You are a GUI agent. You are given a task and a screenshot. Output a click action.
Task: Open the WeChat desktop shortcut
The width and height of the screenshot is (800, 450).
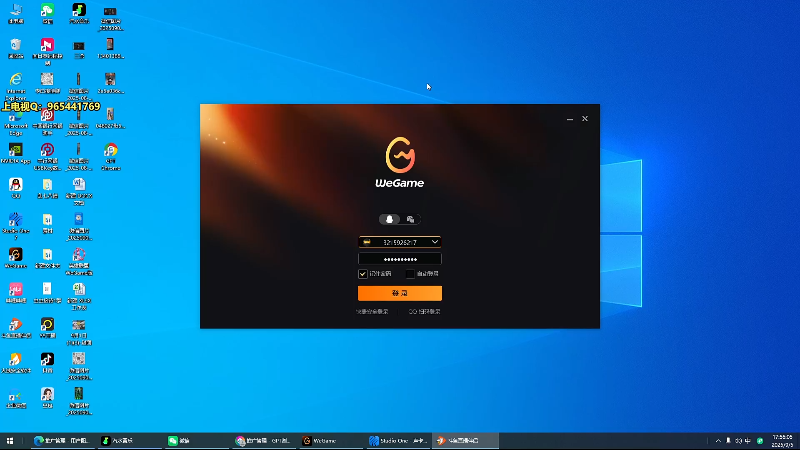(x=47, y=13)
